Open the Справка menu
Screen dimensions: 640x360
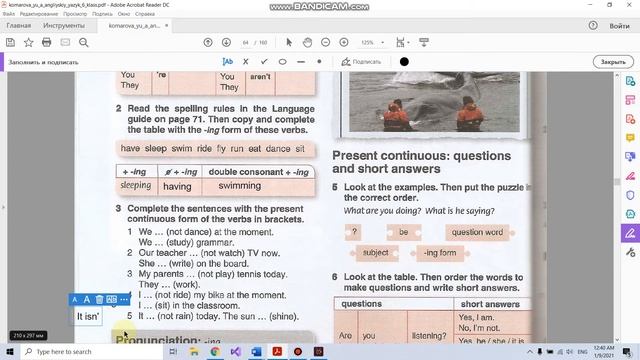click(x=144, y=14)
